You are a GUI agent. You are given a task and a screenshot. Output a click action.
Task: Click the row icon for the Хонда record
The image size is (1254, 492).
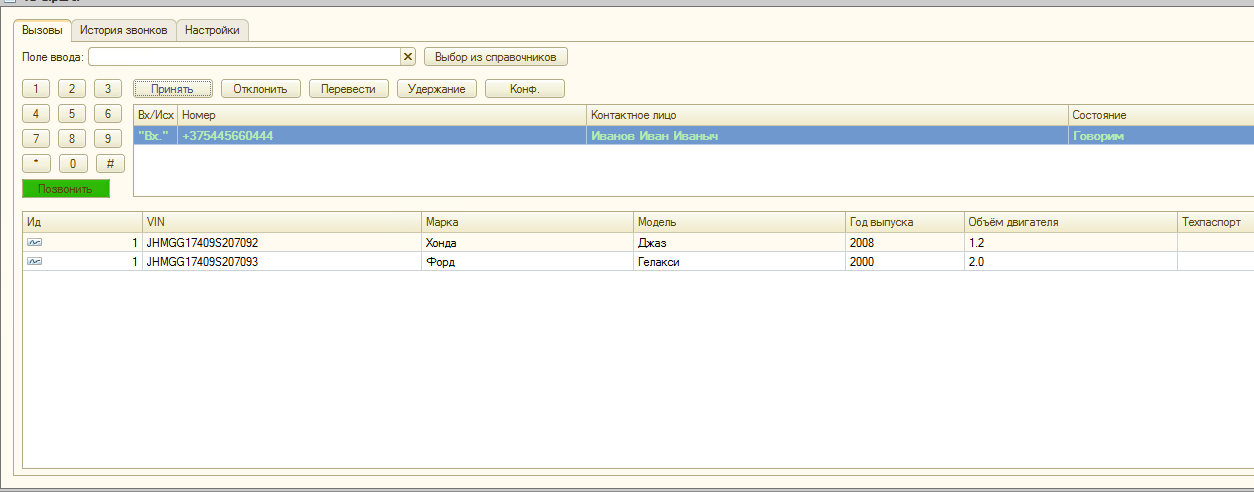point(34,243)
